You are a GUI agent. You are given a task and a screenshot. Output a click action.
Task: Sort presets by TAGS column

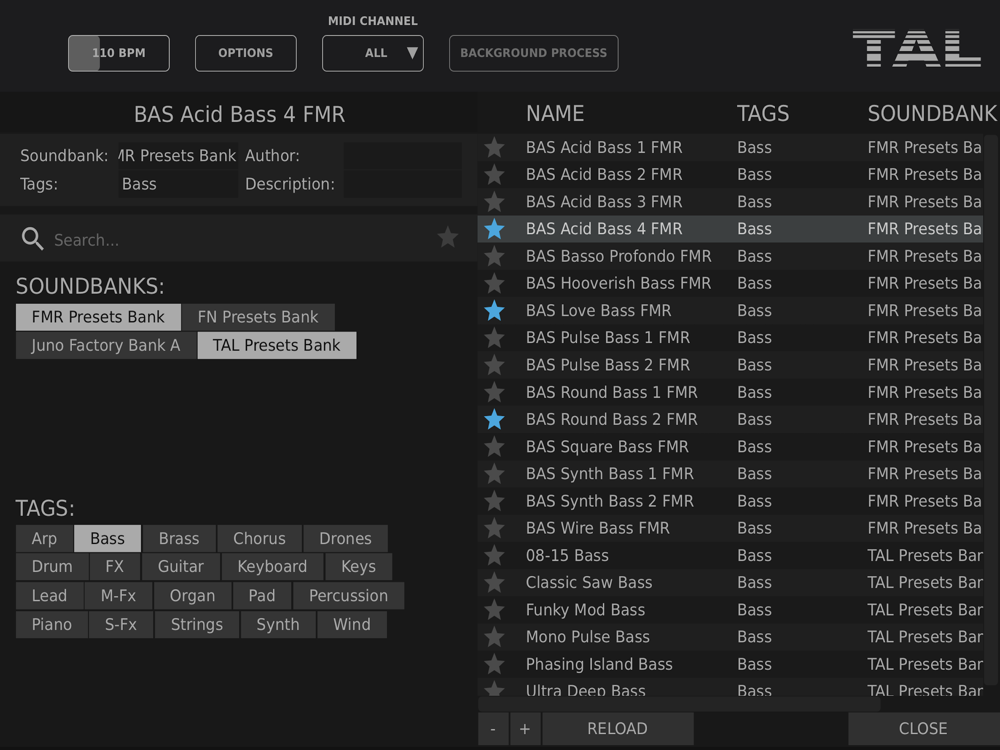pos(763,114)
